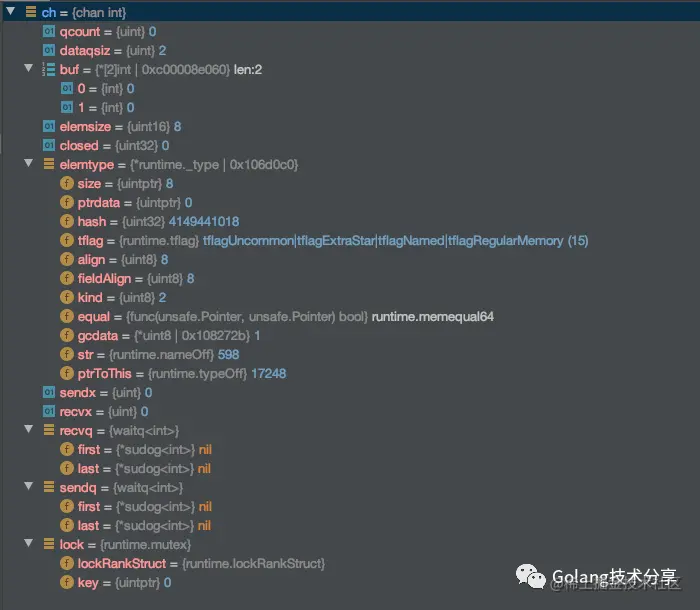
Task: Select the last row under recvq
Action: [x=350, y=468]
